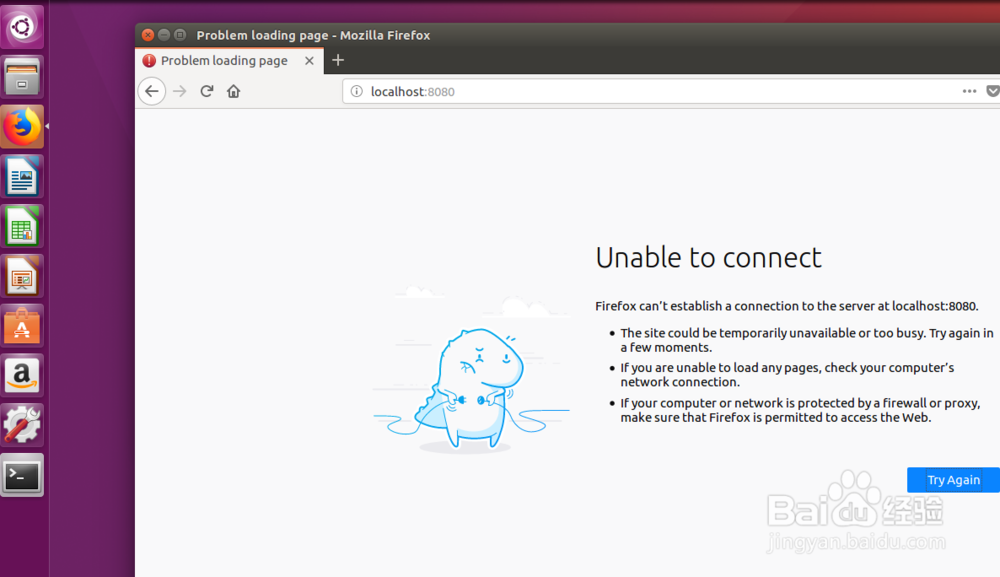Viewport: 1000px width, 577px height.
Task: Click the back navigation arrow
Action: pyautogui.click(x=151, y=91)
